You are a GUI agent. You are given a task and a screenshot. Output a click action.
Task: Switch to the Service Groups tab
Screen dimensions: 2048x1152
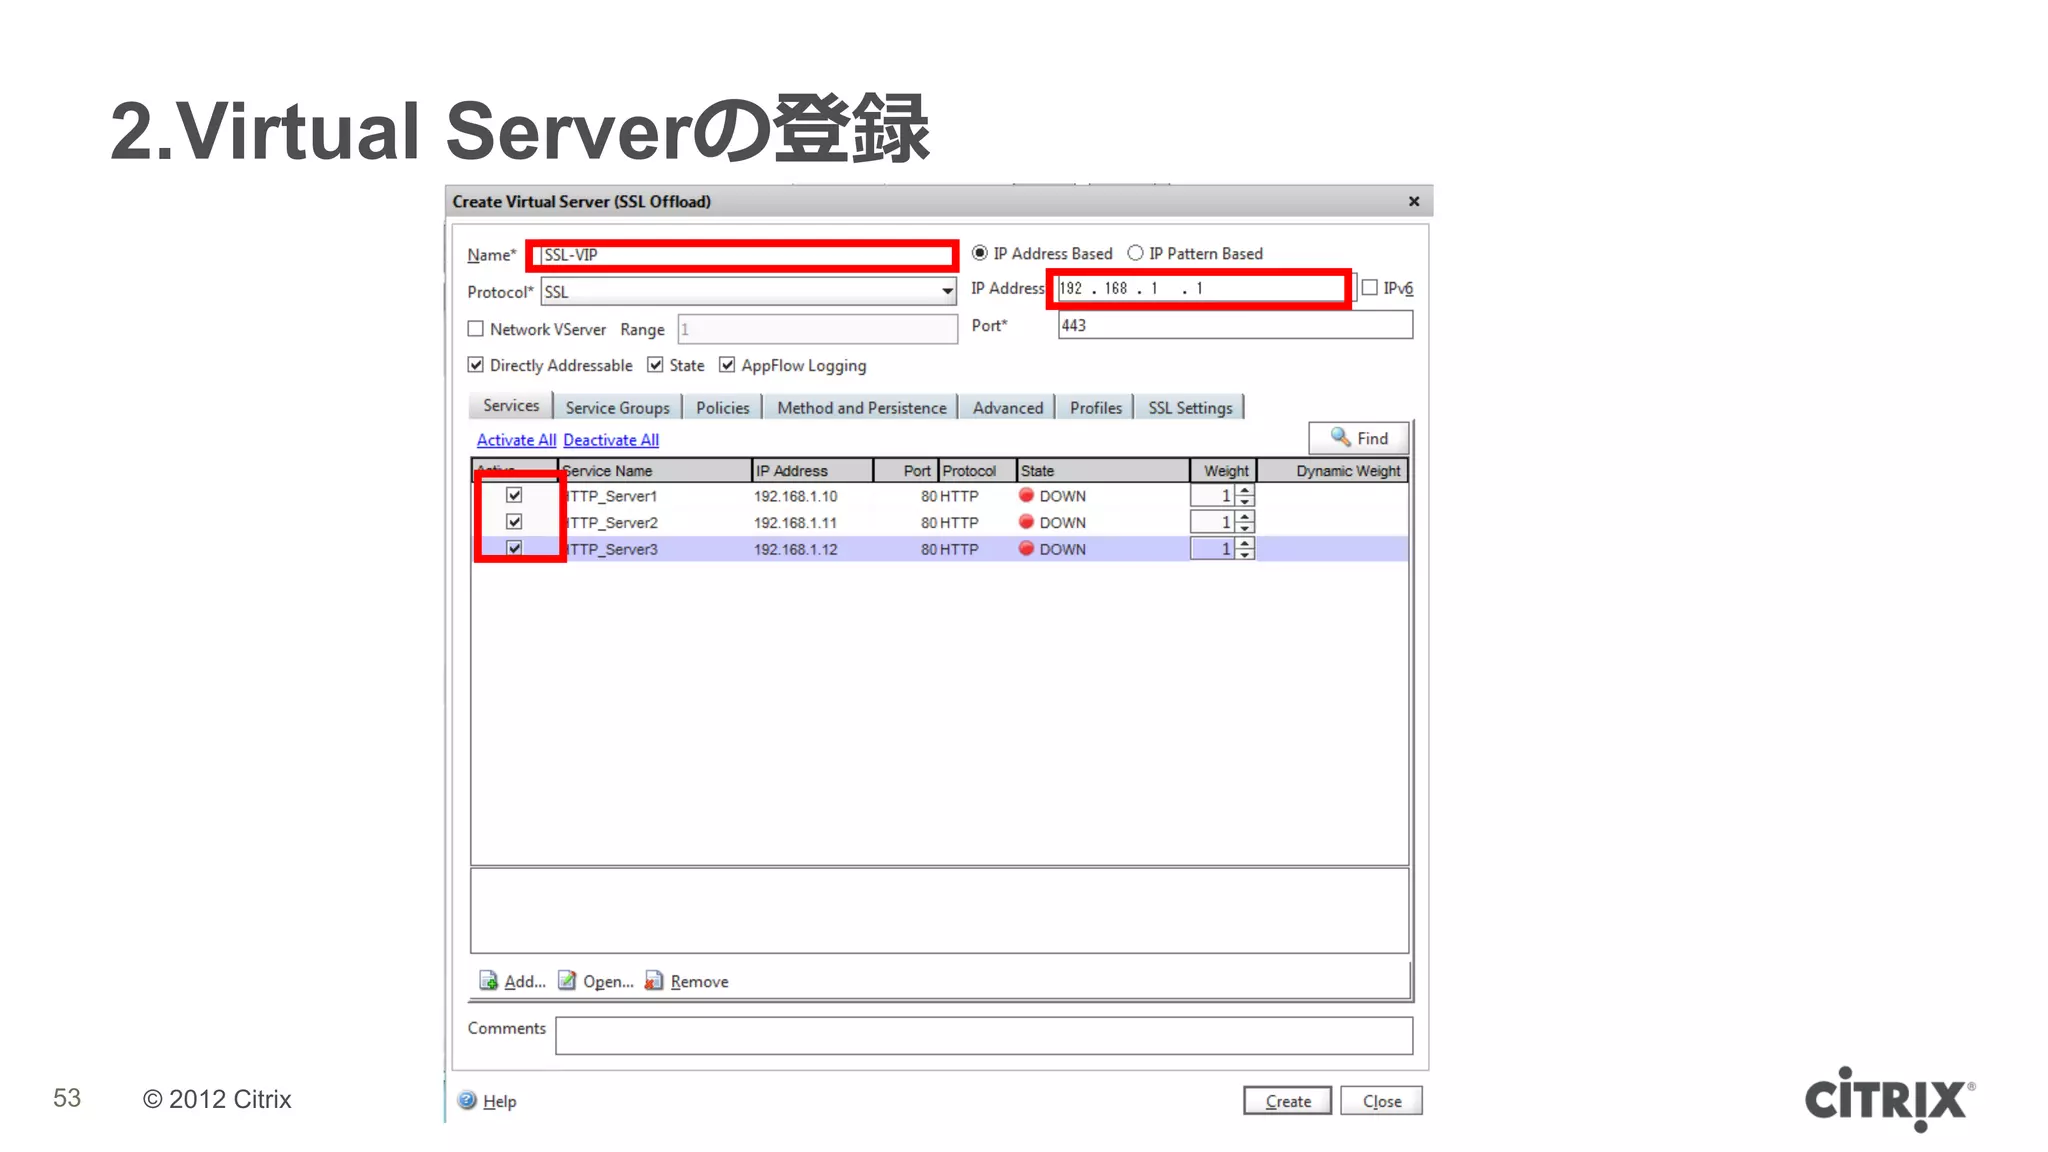(617, 407)
